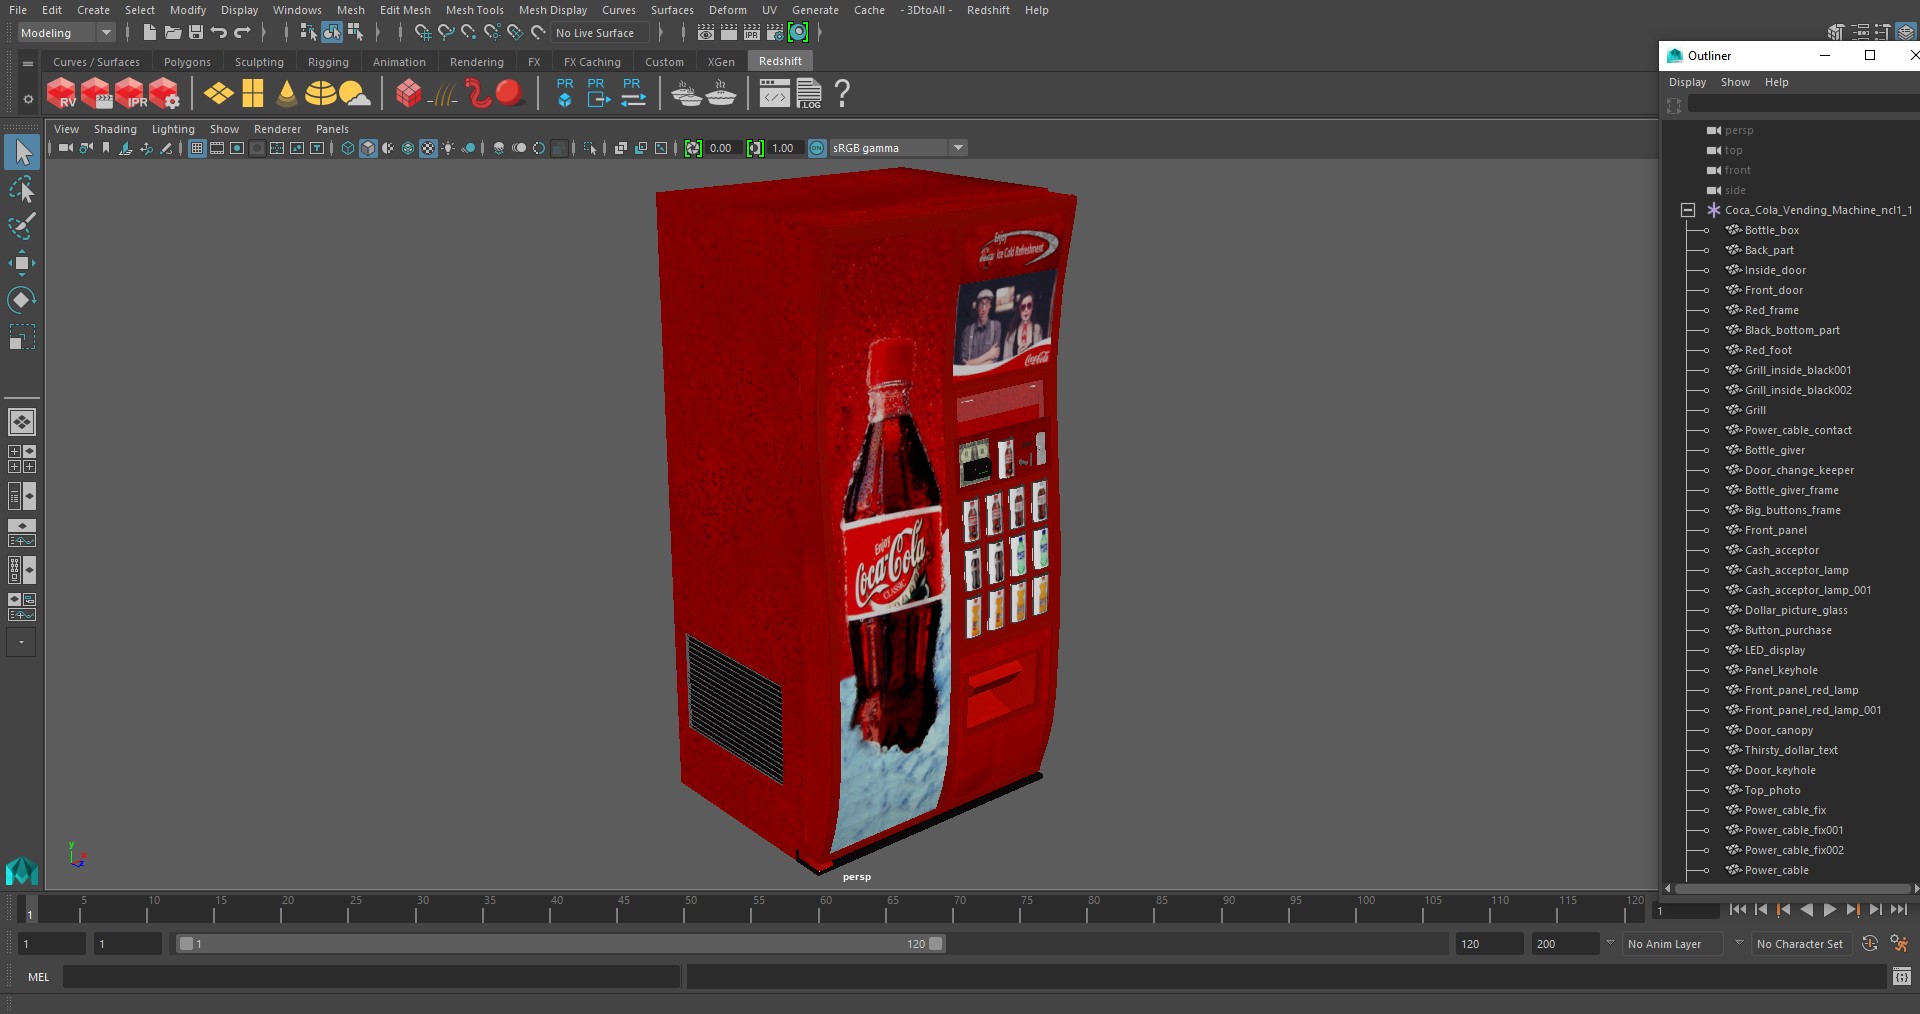Image resolution: width=1920 pixels, height=1014 pixels.
Task: Open the sRGB gamma view transform dropdown
Action: pos(958,148)
